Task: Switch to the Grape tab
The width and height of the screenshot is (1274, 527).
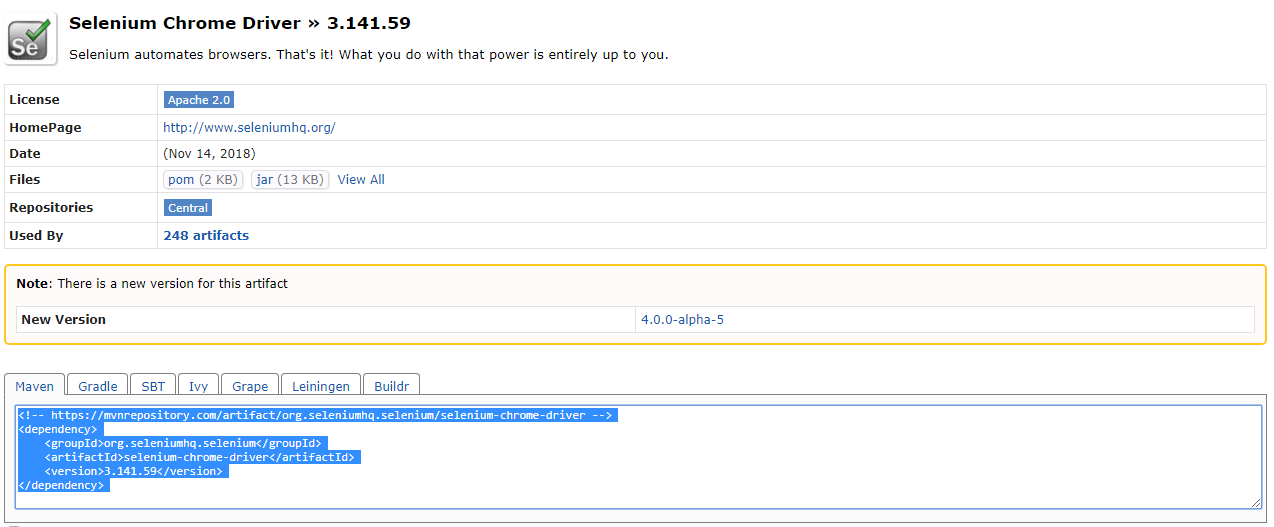Action: [x=250, y=386]
